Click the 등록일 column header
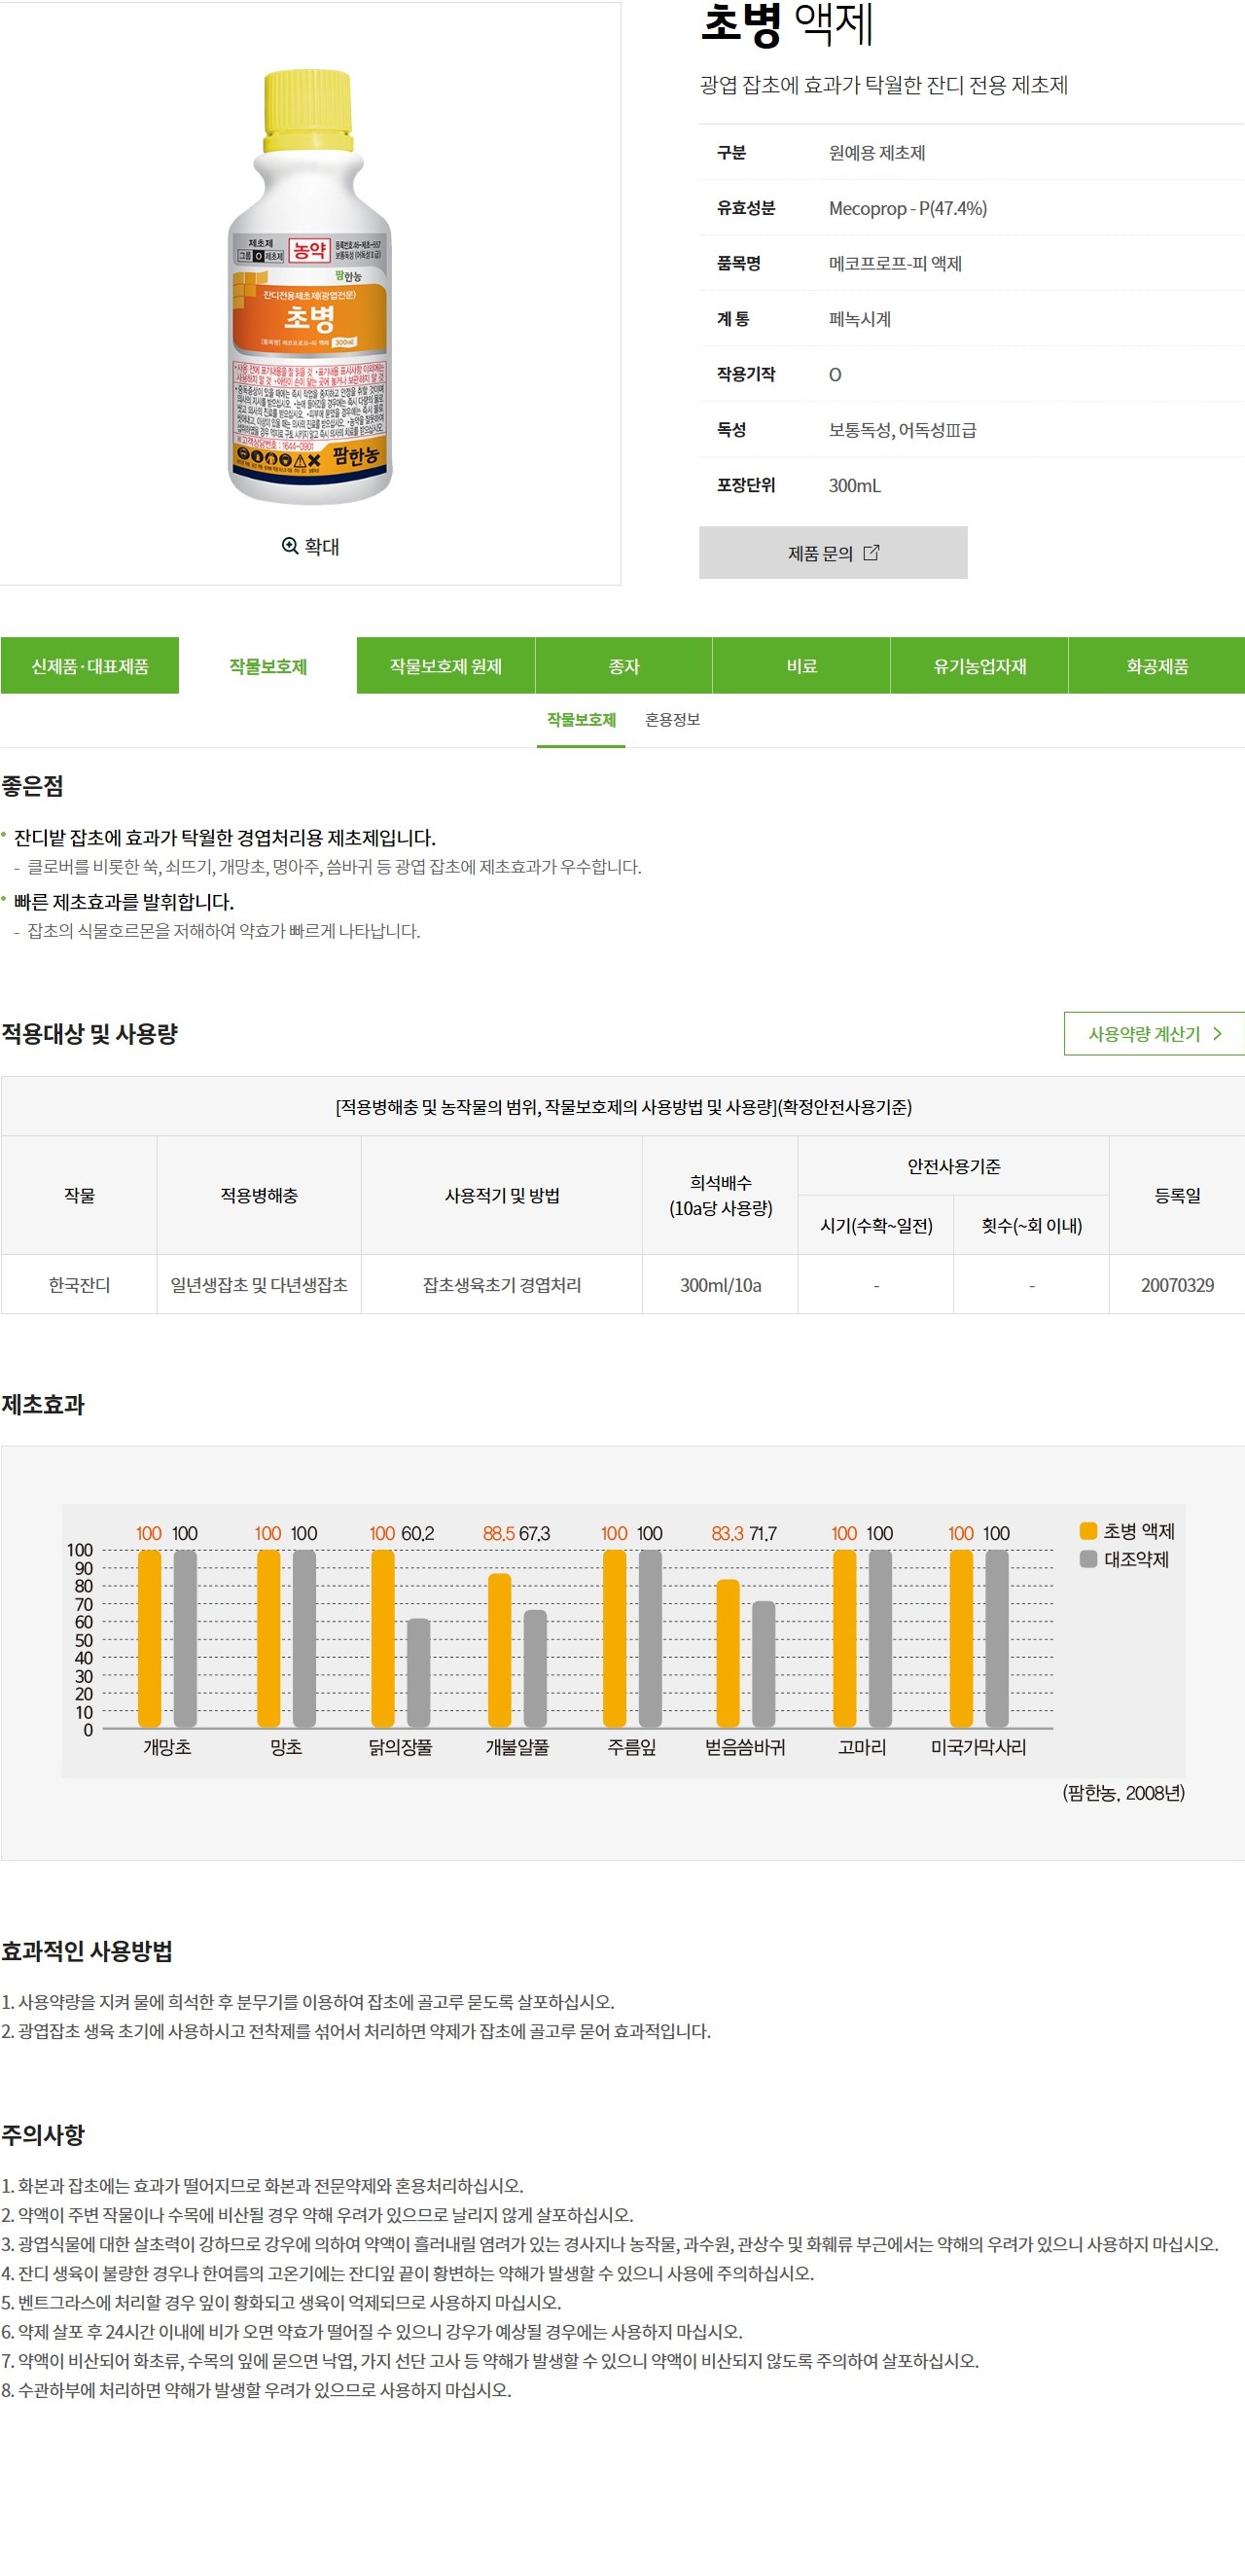The width and height of the screenshot is (1245, 2576). click(1177, 1195)
